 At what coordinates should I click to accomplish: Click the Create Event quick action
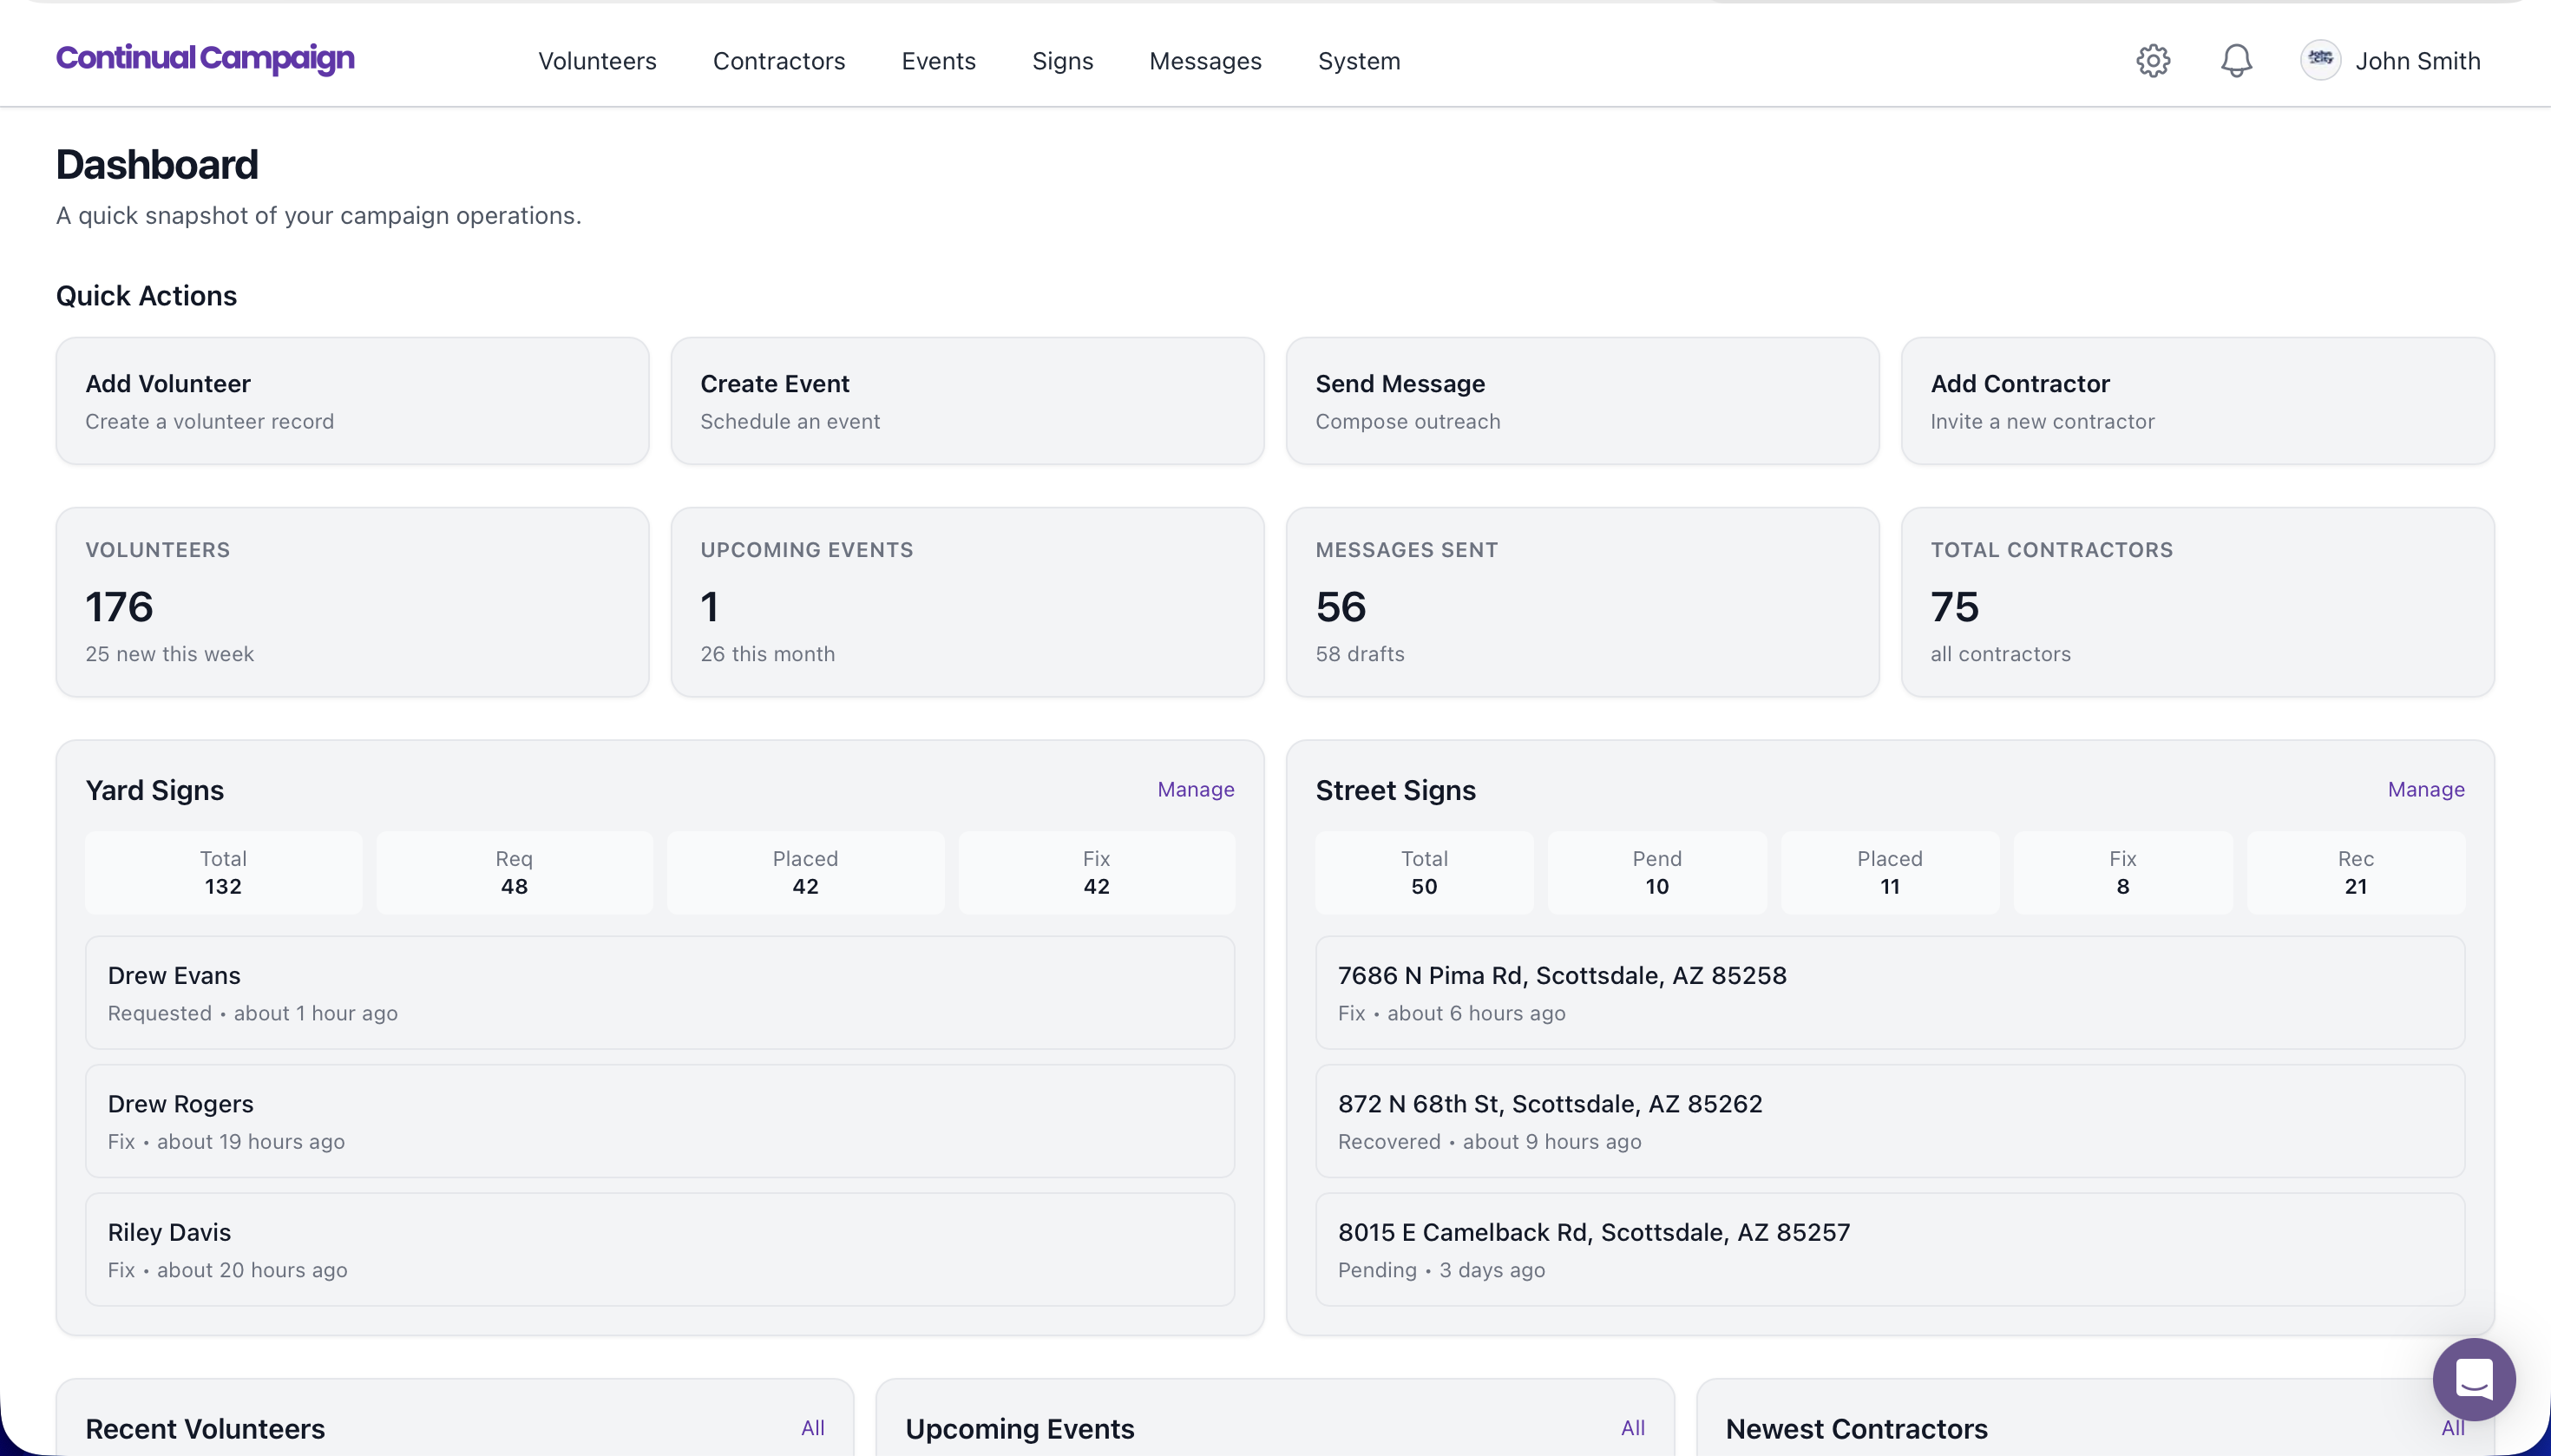point(967,401)
